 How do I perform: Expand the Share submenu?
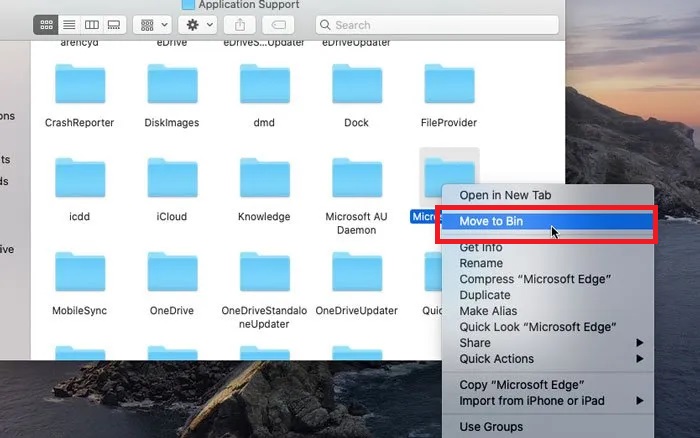coord(548,343)
